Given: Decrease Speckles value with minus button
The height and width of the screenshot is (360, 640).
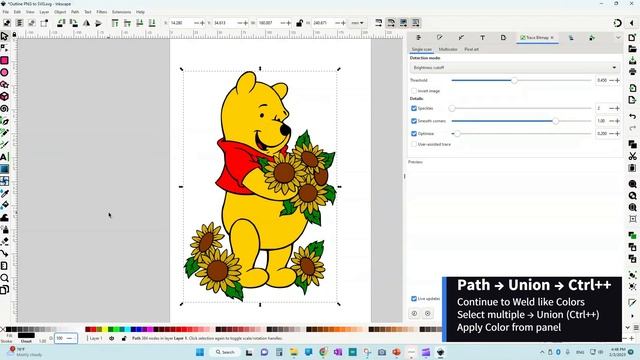Looking at the screenshot, I should coord(611,108).
